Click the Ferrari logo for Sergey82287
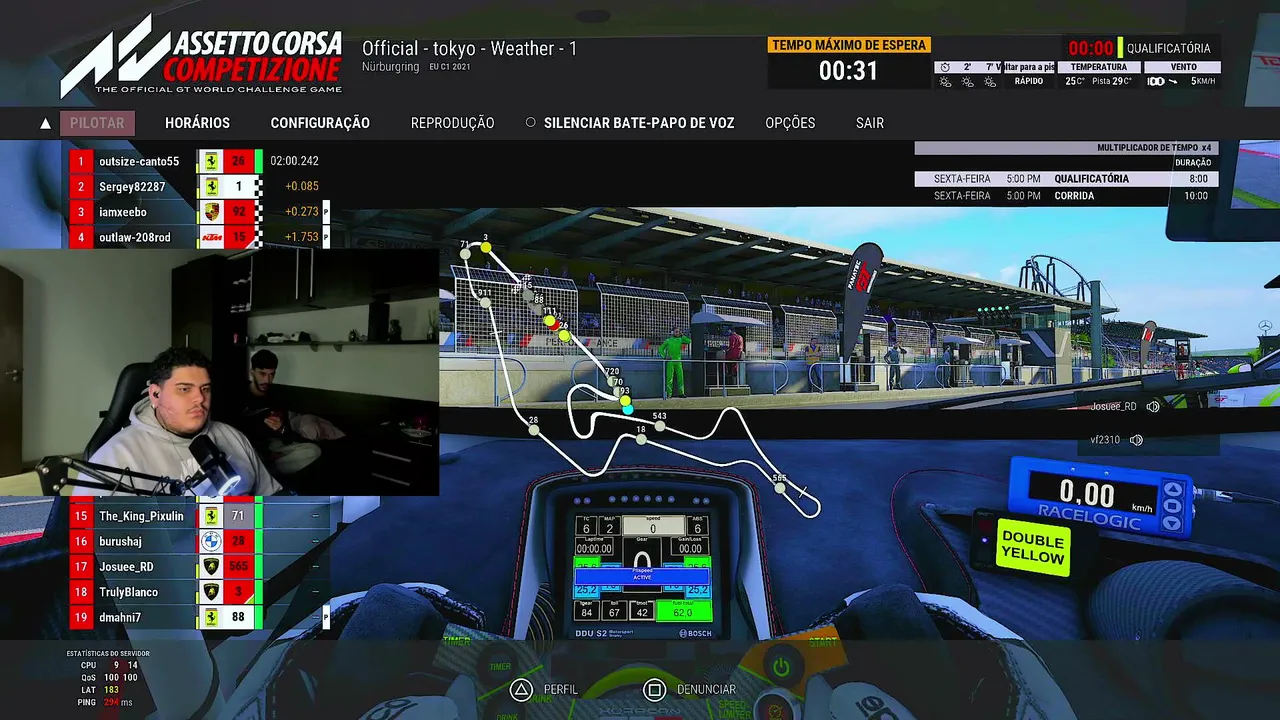 point(211,186)
